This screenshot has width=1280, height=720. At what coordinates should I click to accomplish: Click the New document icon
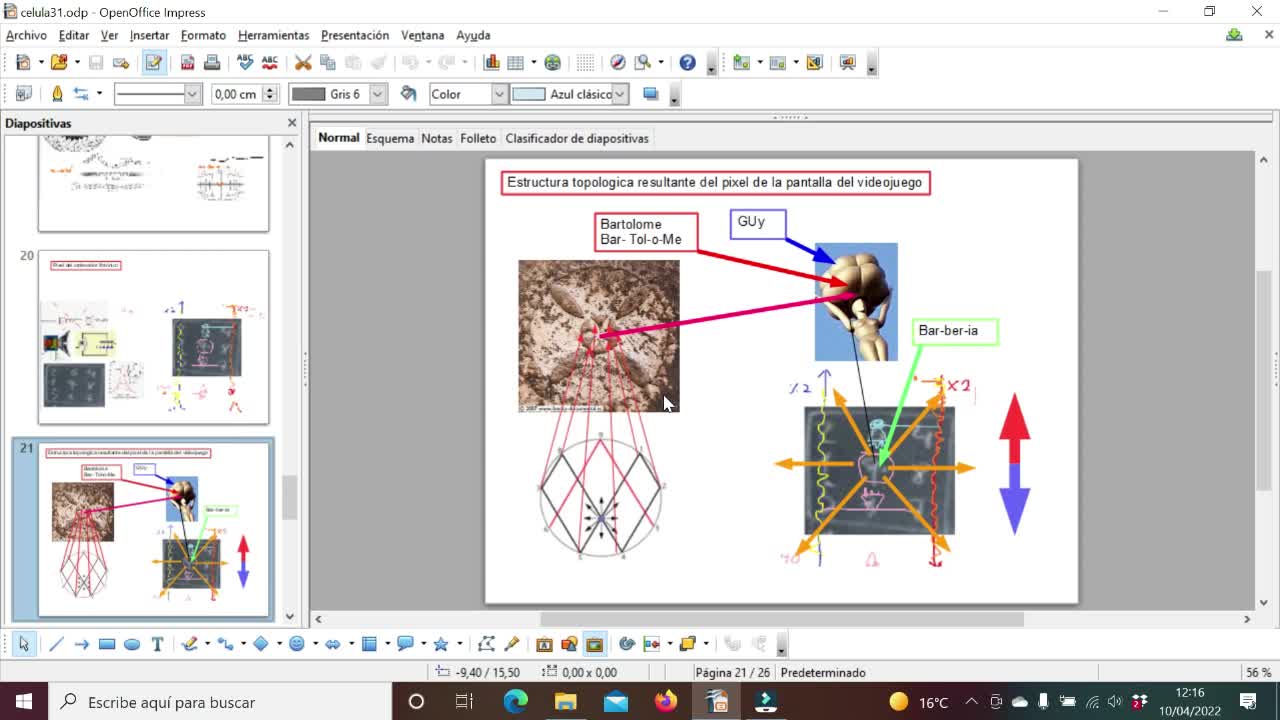coord(23,62)
